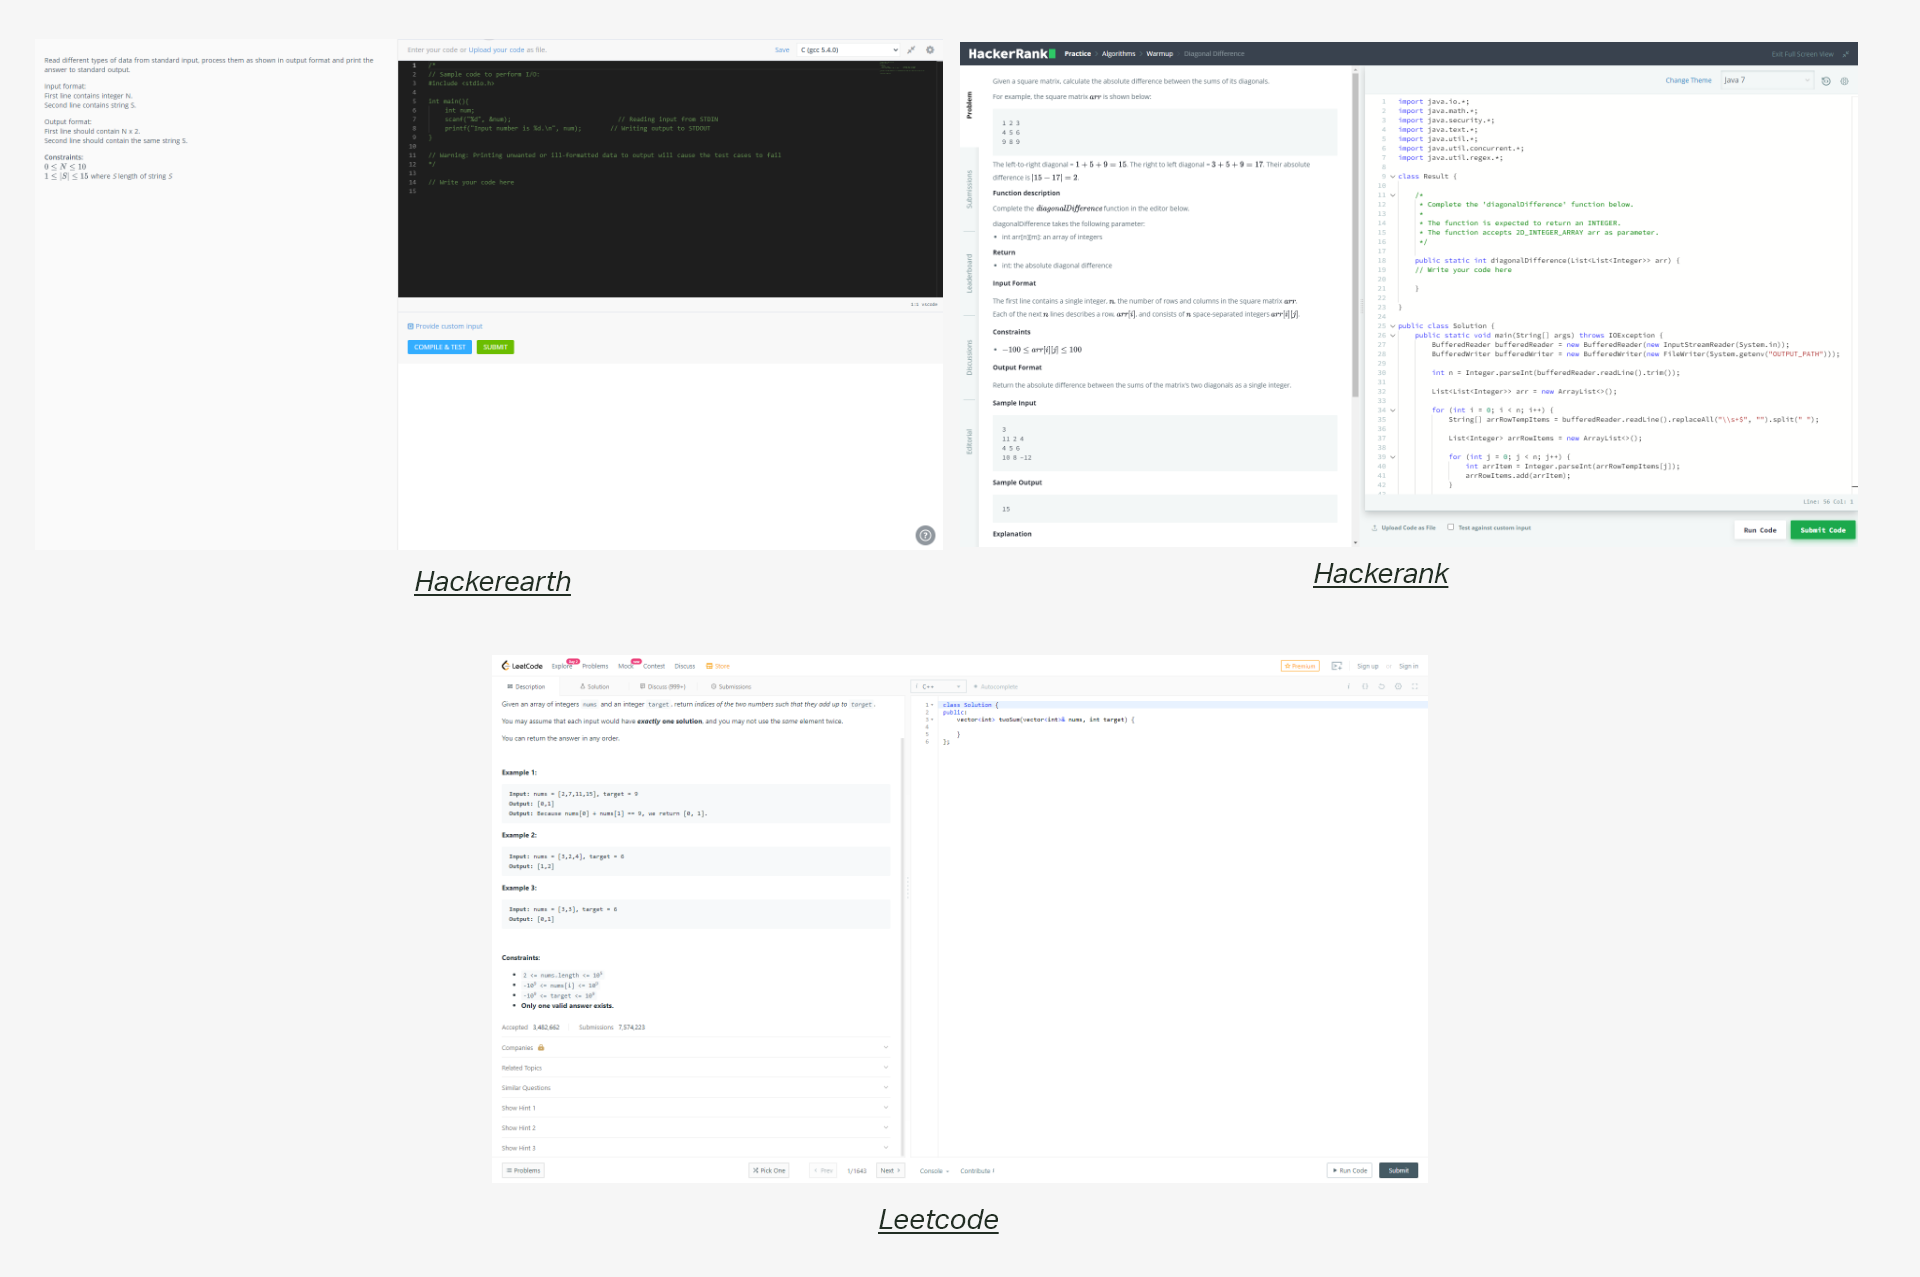Open the Algorithms breadcrumb link on HackerRank
The width and height of the screenshot is (1920, 1277).
click(1118, 53)
